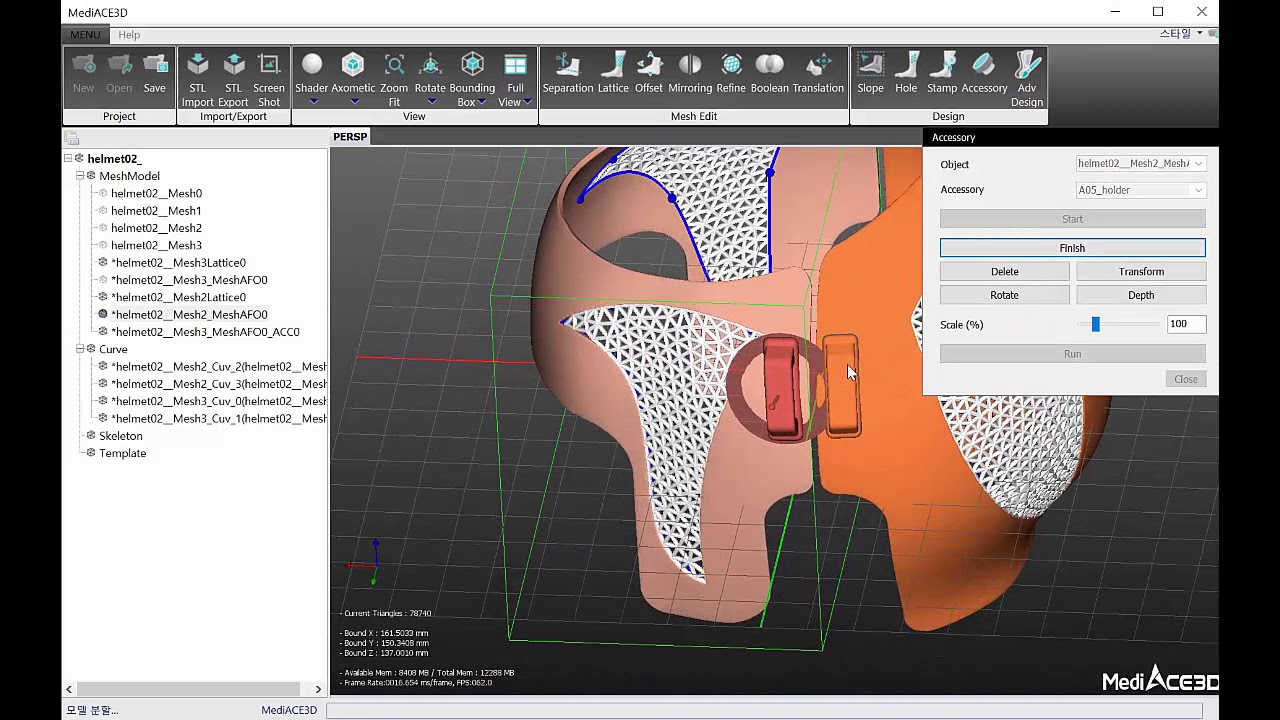Open the Refine mesh tool

pyautogui.click(x=731, y=75)
